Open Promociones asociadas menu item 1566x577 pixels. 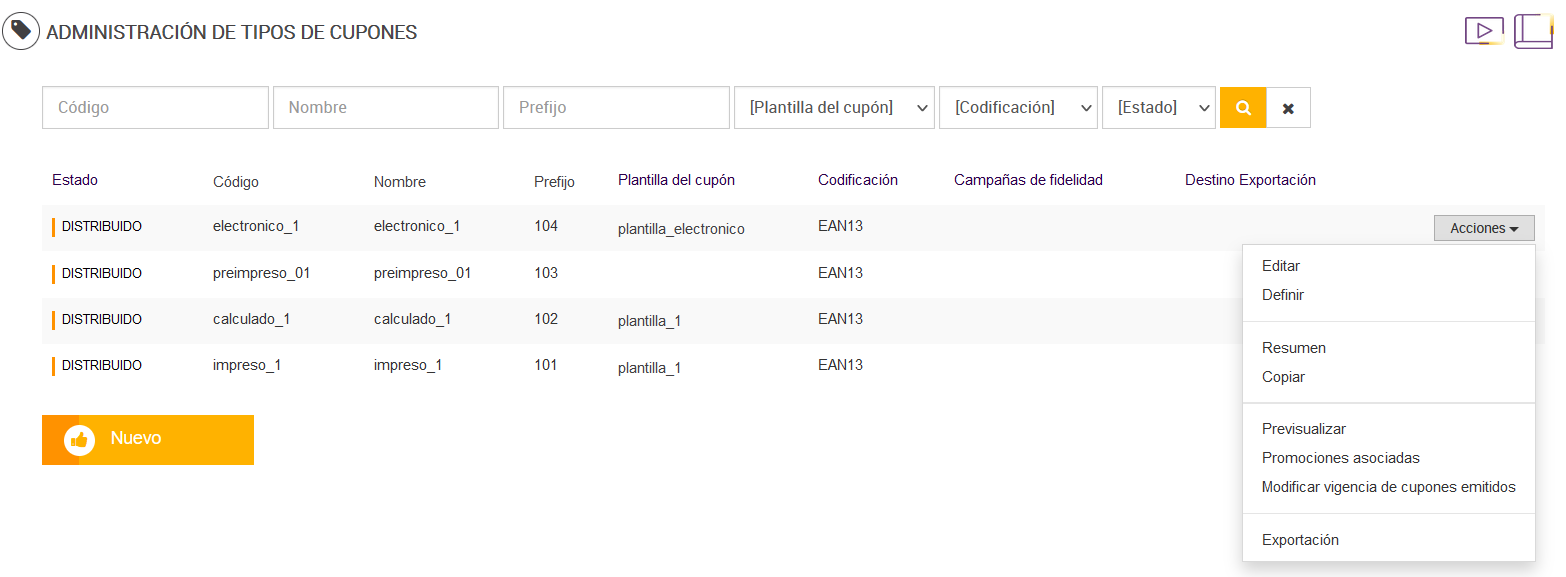point(1340,458)
